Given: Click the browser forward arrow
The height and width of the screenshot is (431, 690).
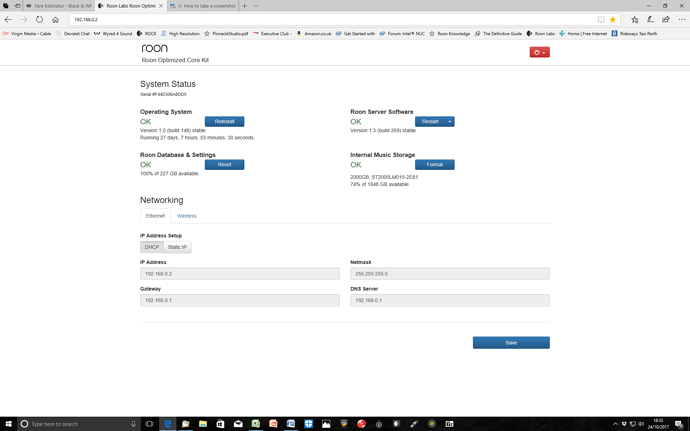Looking at the screenshot, I should coord(24,19).
